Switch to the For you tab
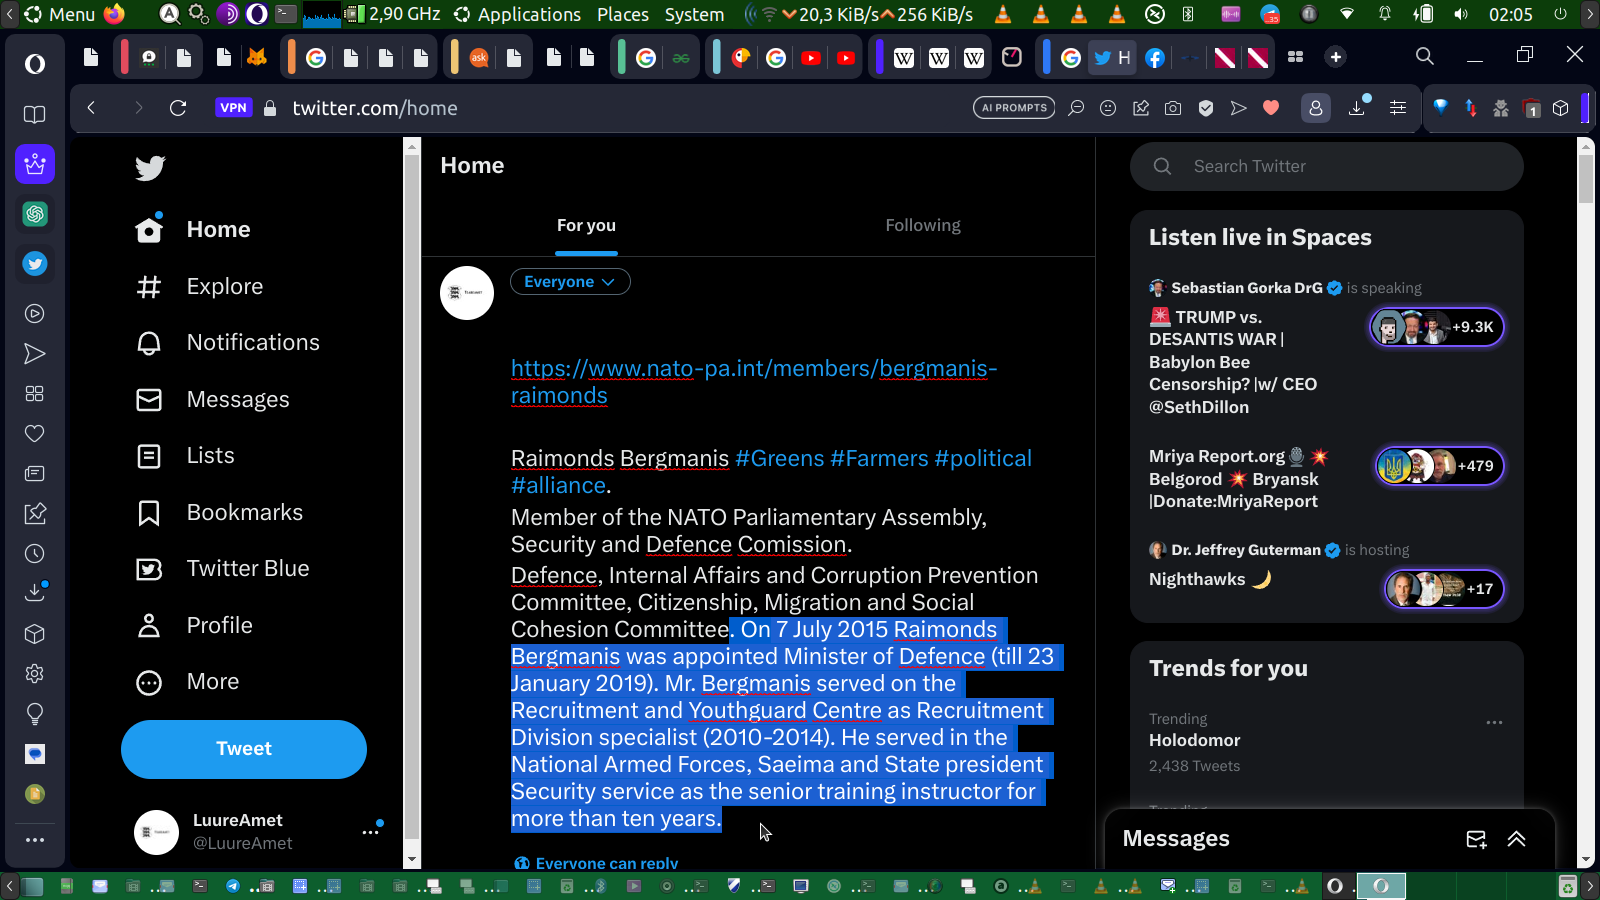This screenshot has height=900, width=1600. click(587, 226)
